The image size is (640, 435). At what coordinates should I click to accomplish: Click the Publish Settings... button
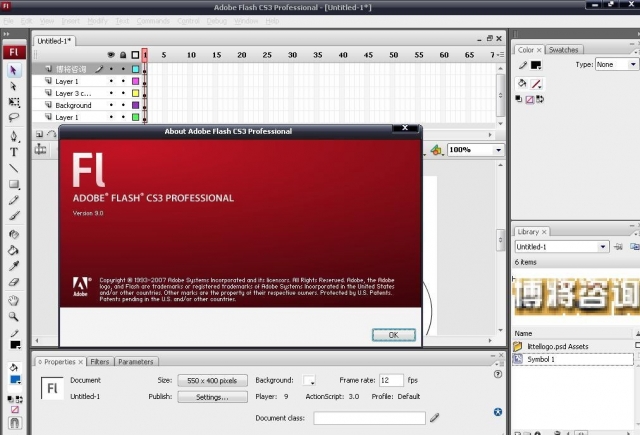point(212,397)
